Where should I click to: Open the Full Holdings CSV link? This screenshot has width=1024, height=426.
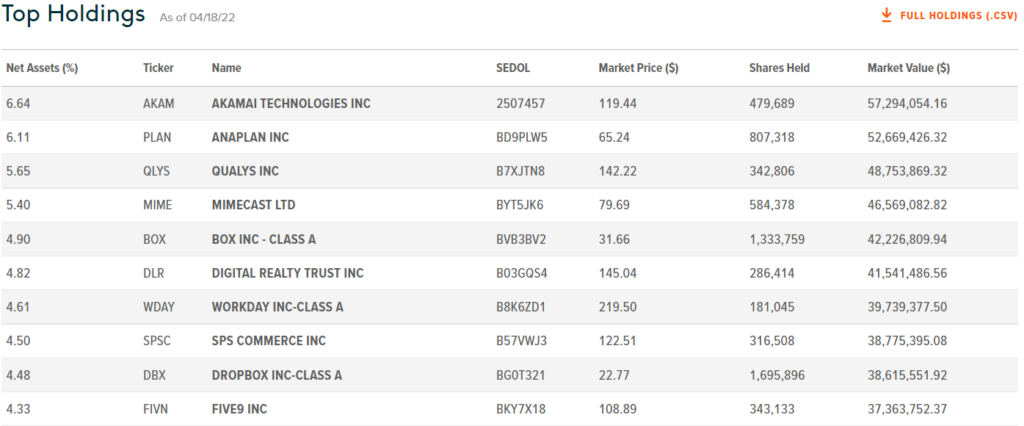point(958,16)
